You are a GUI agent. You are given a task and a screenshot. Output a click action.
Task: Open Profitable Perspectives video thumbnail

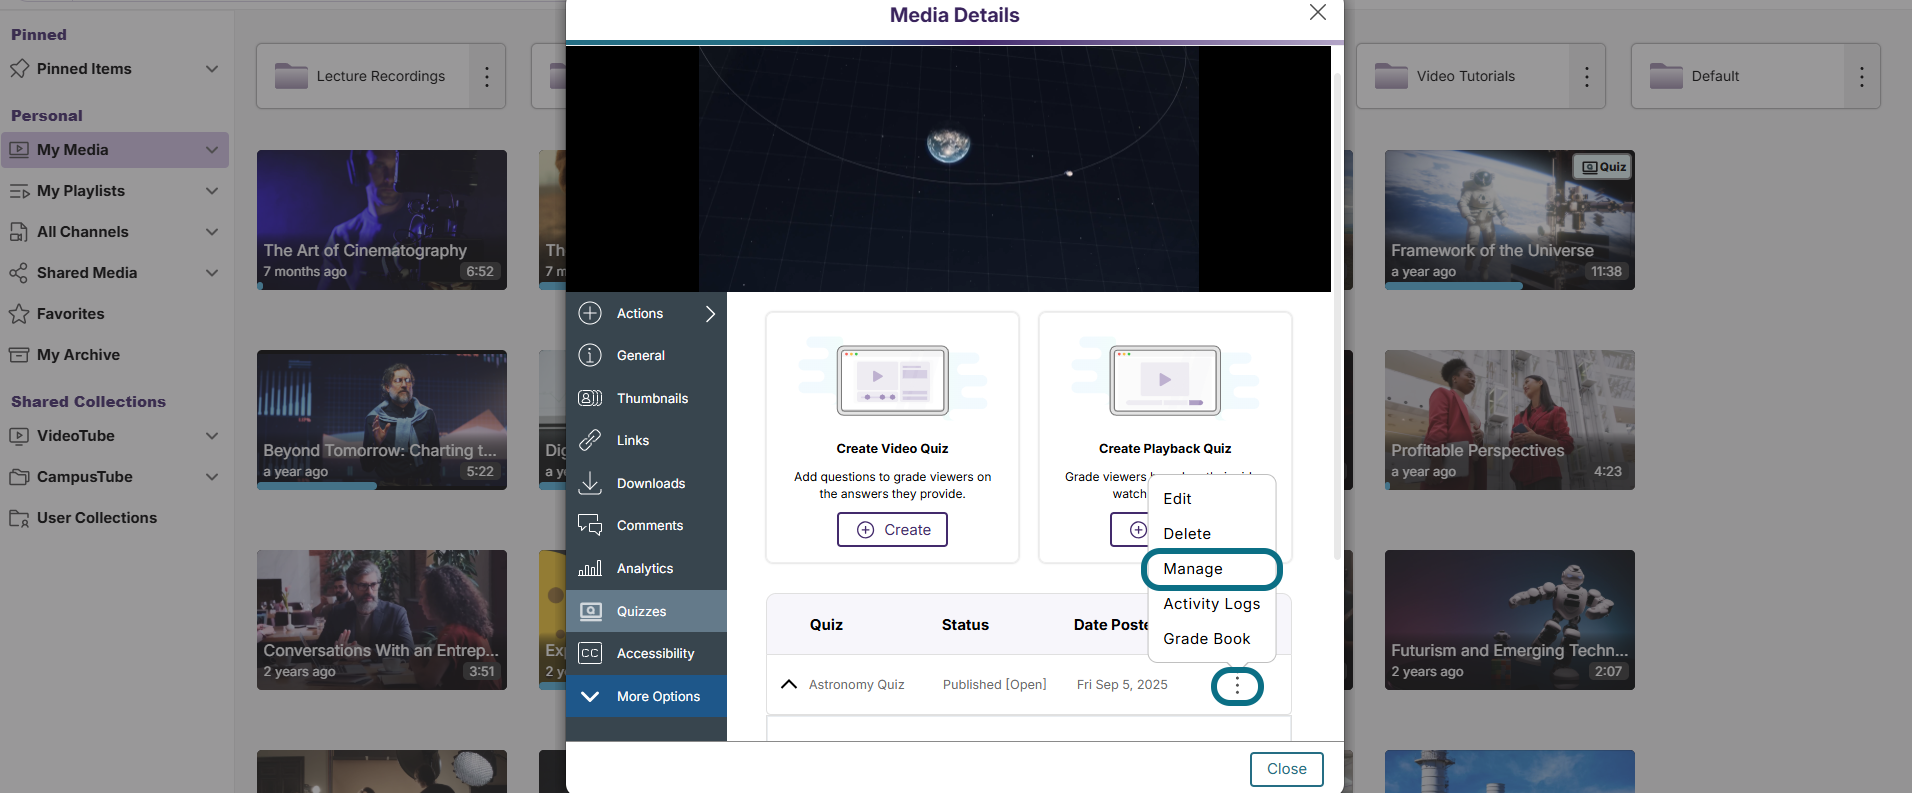1510,420
